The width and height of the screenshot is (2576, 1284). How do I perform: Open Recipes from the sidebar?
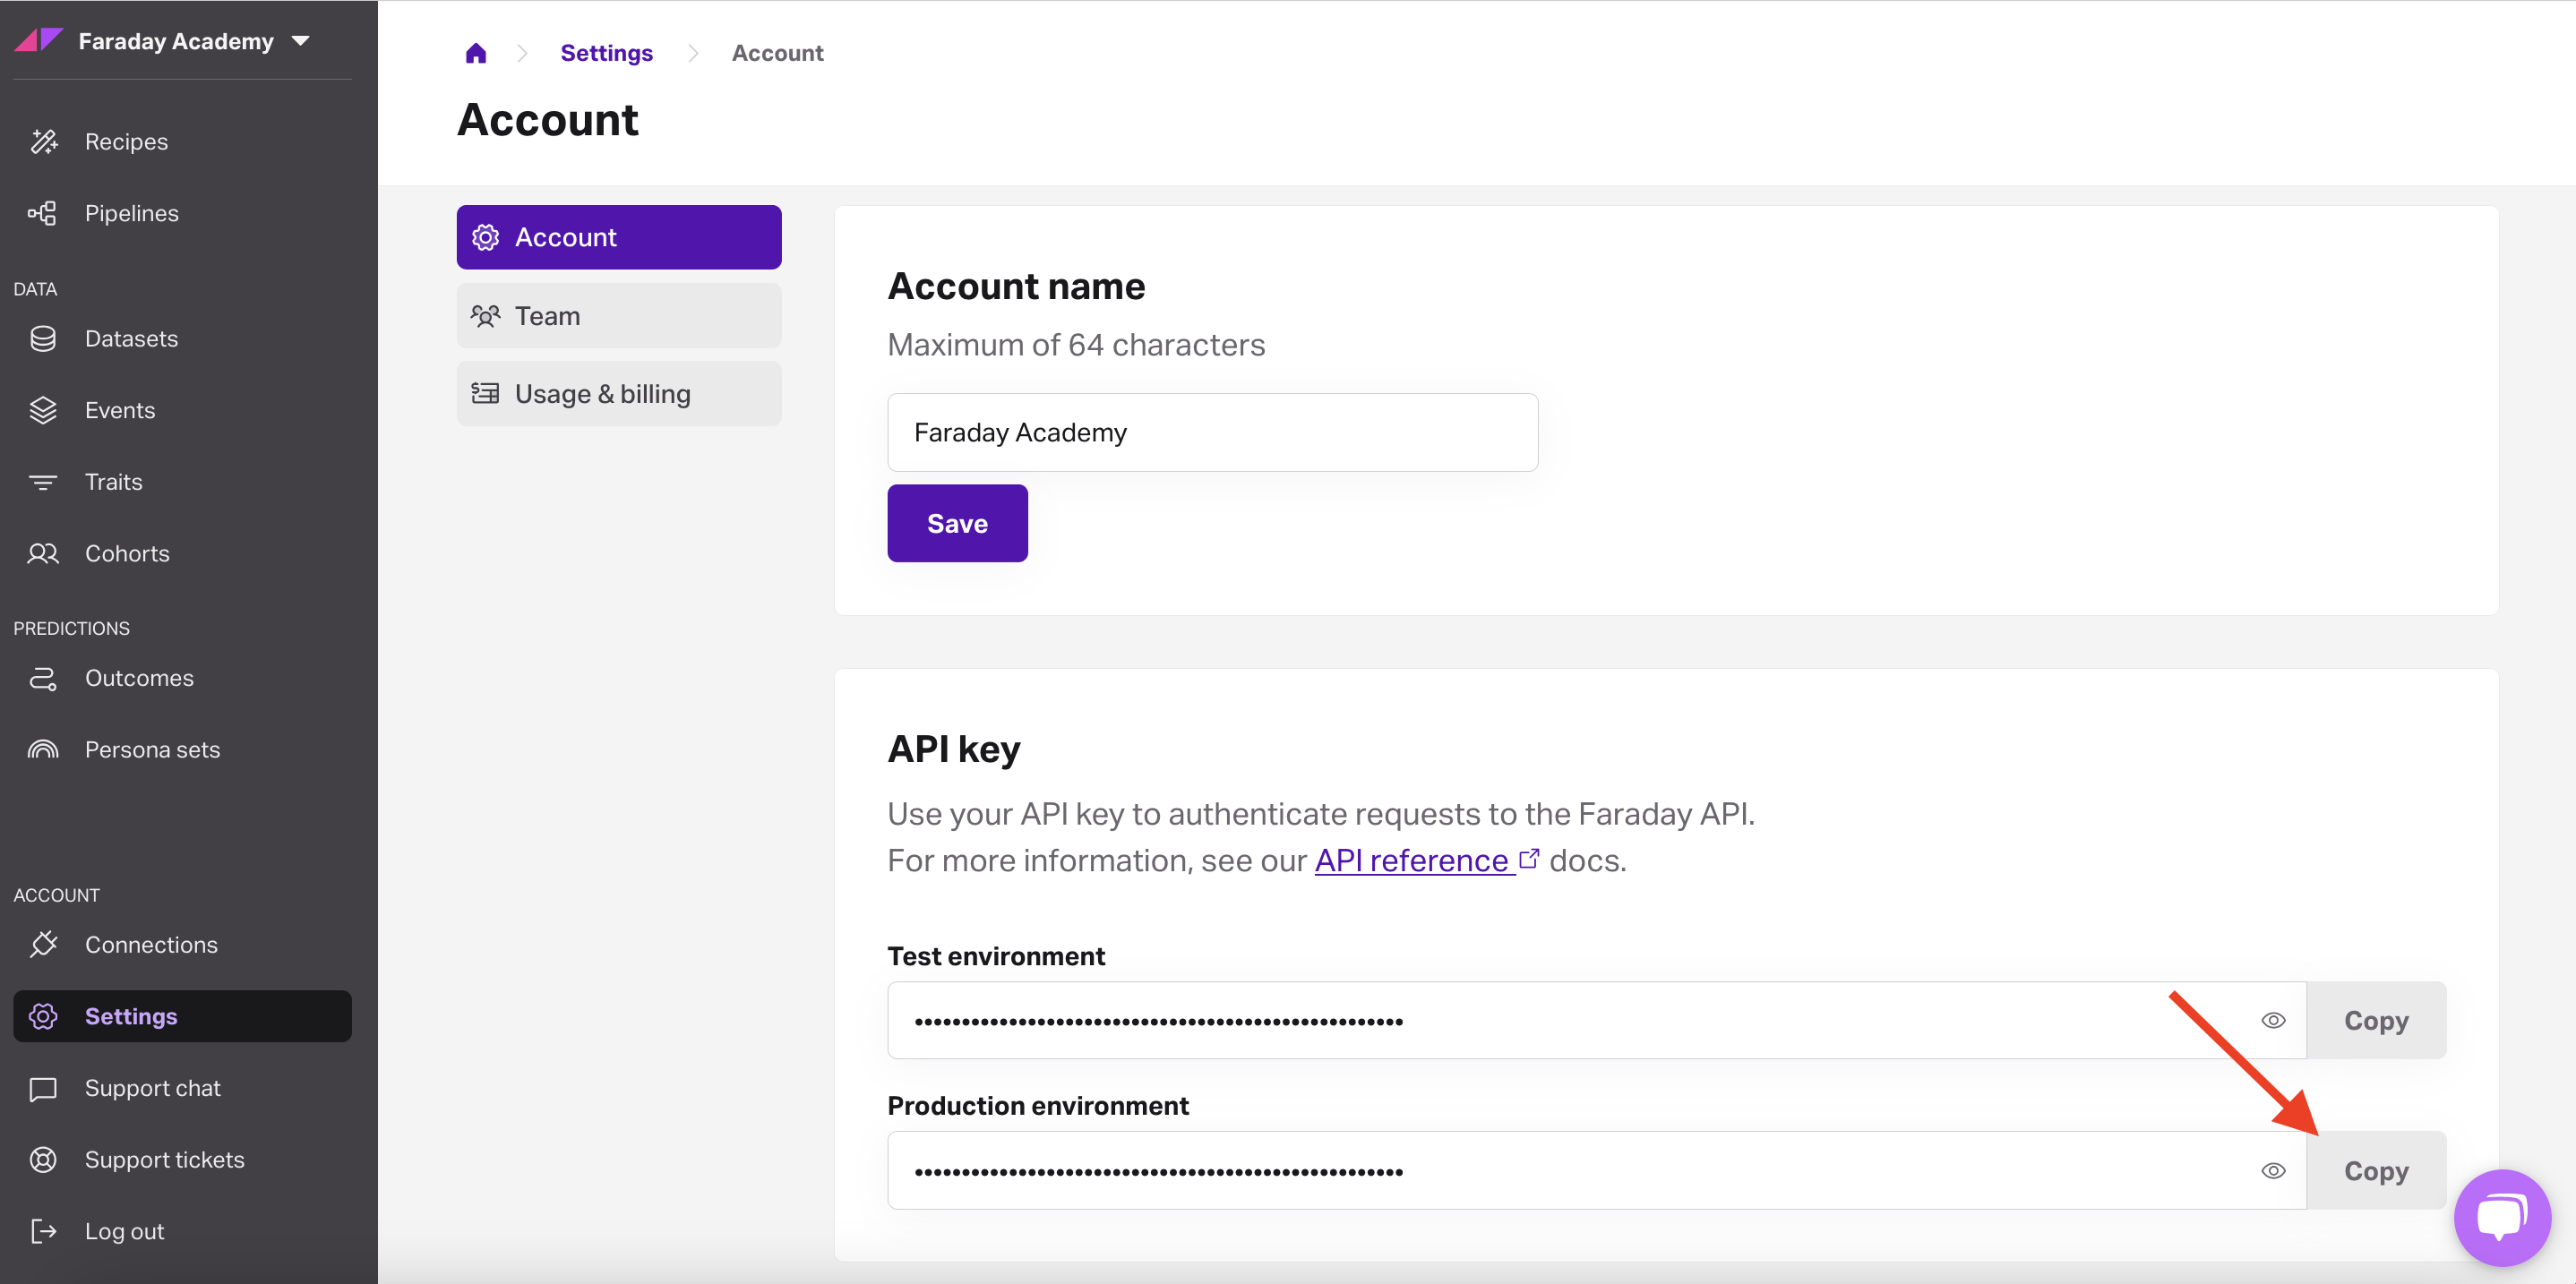(126, 141)
